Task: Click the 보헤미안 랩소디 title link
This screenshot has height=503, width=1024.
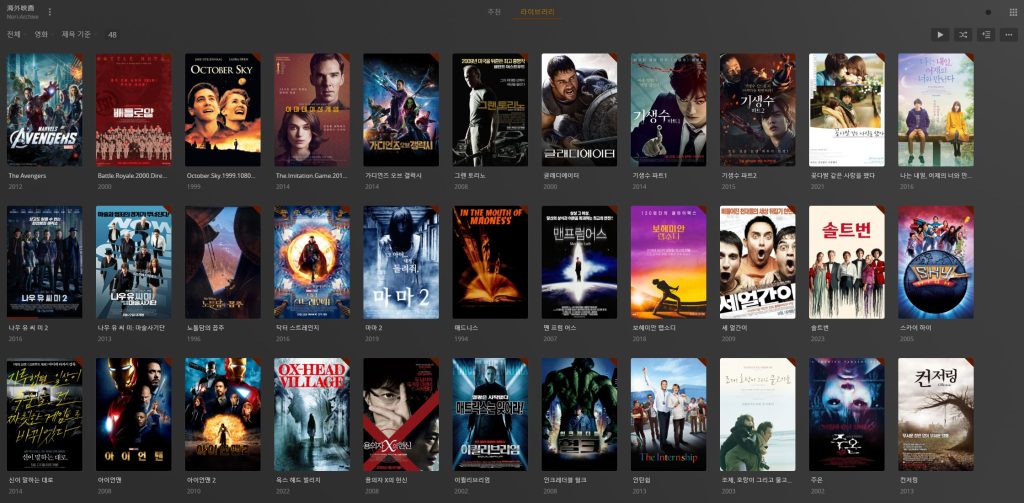Action: click(653, 327)
